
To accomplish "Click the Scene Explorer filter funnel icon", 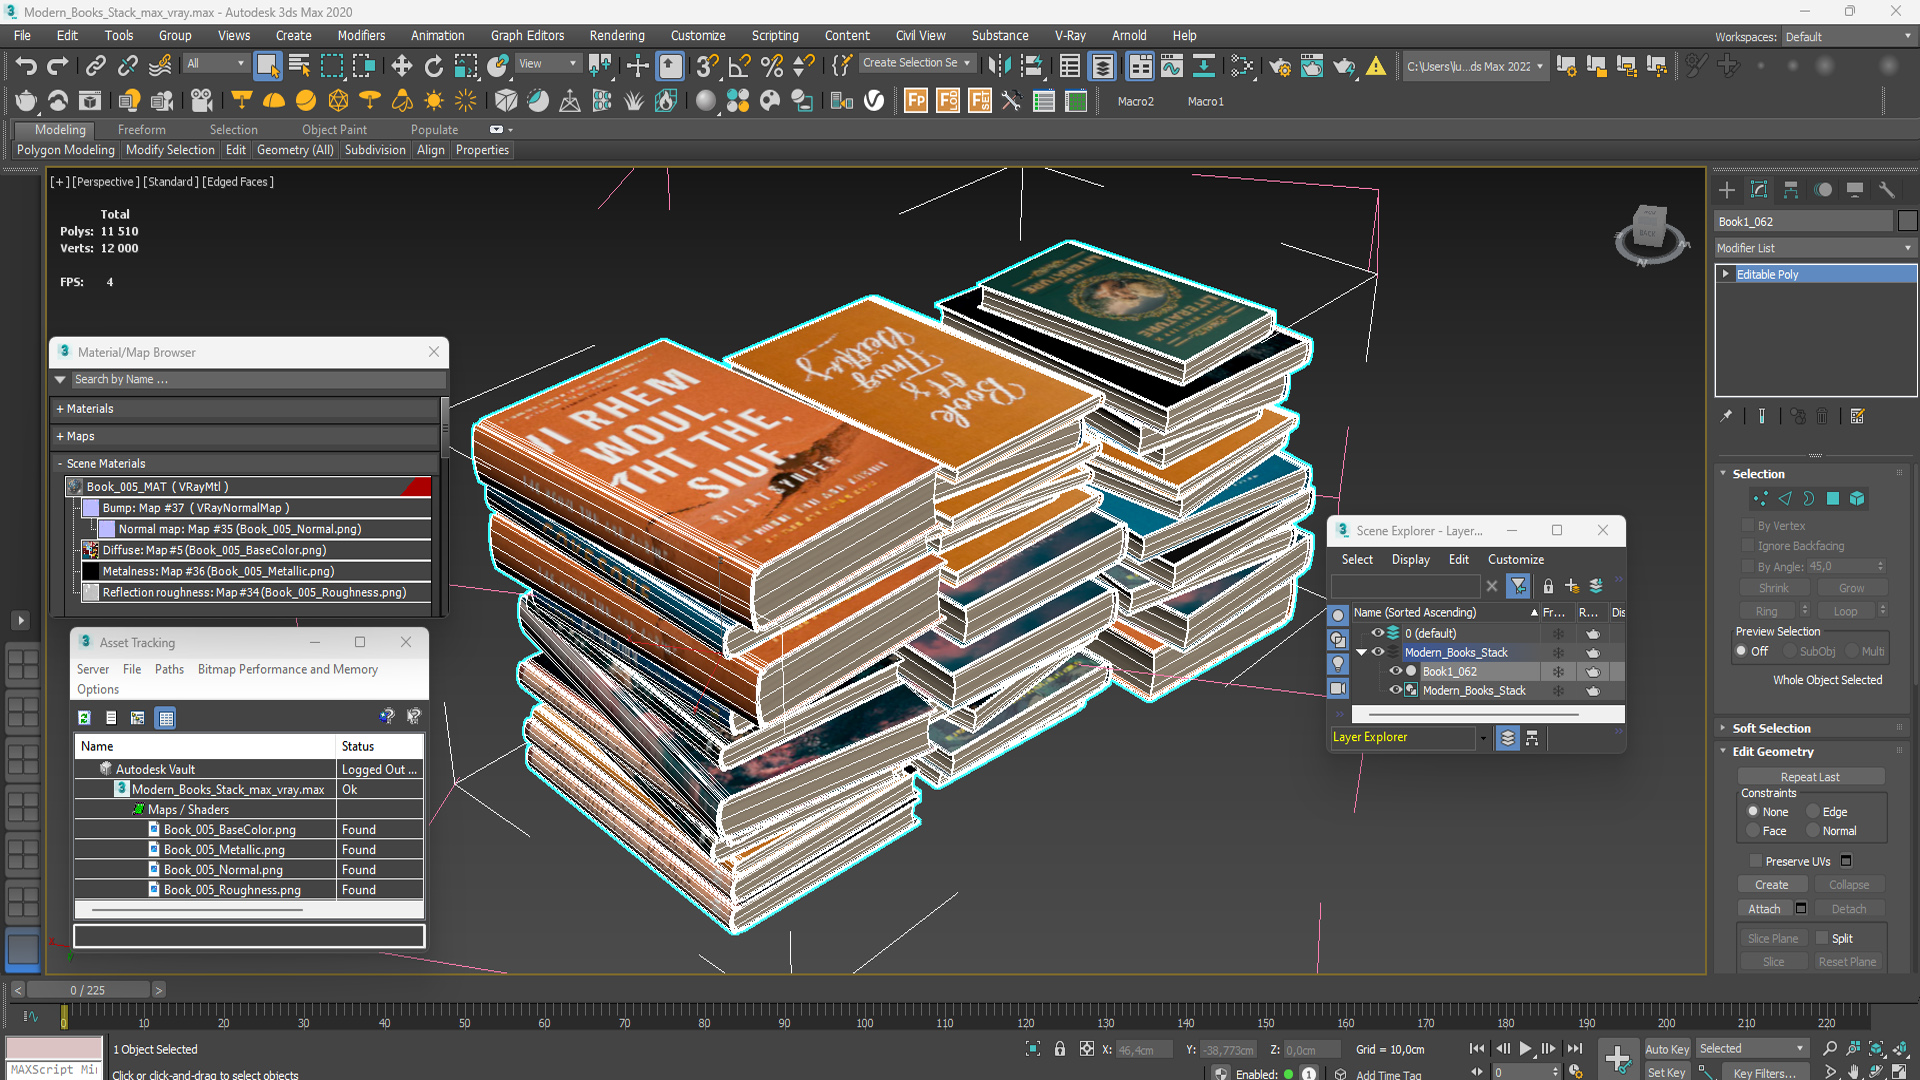I will pyautogui.click(x=1519, y=586).
